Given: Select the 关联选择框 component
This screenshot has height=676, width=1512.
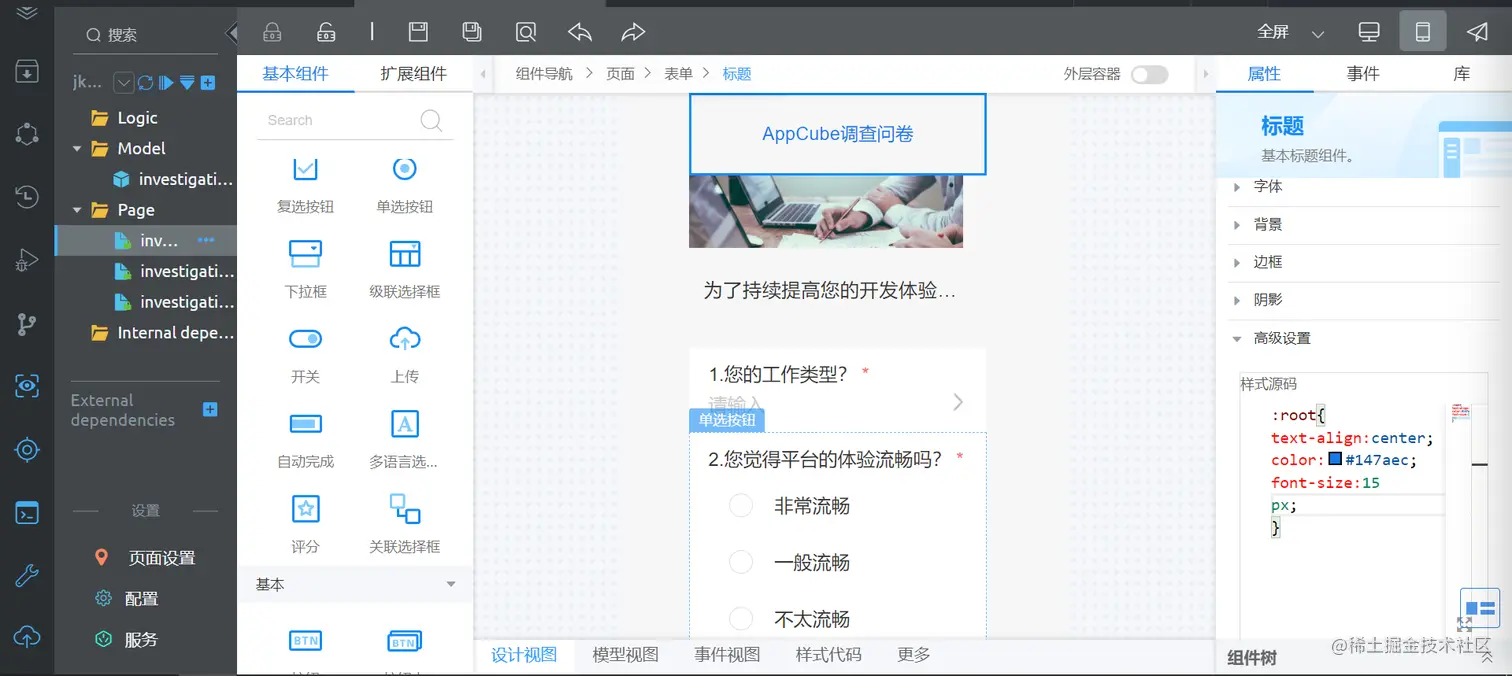Looking at the screenshot, I should (x=405, y=525).
